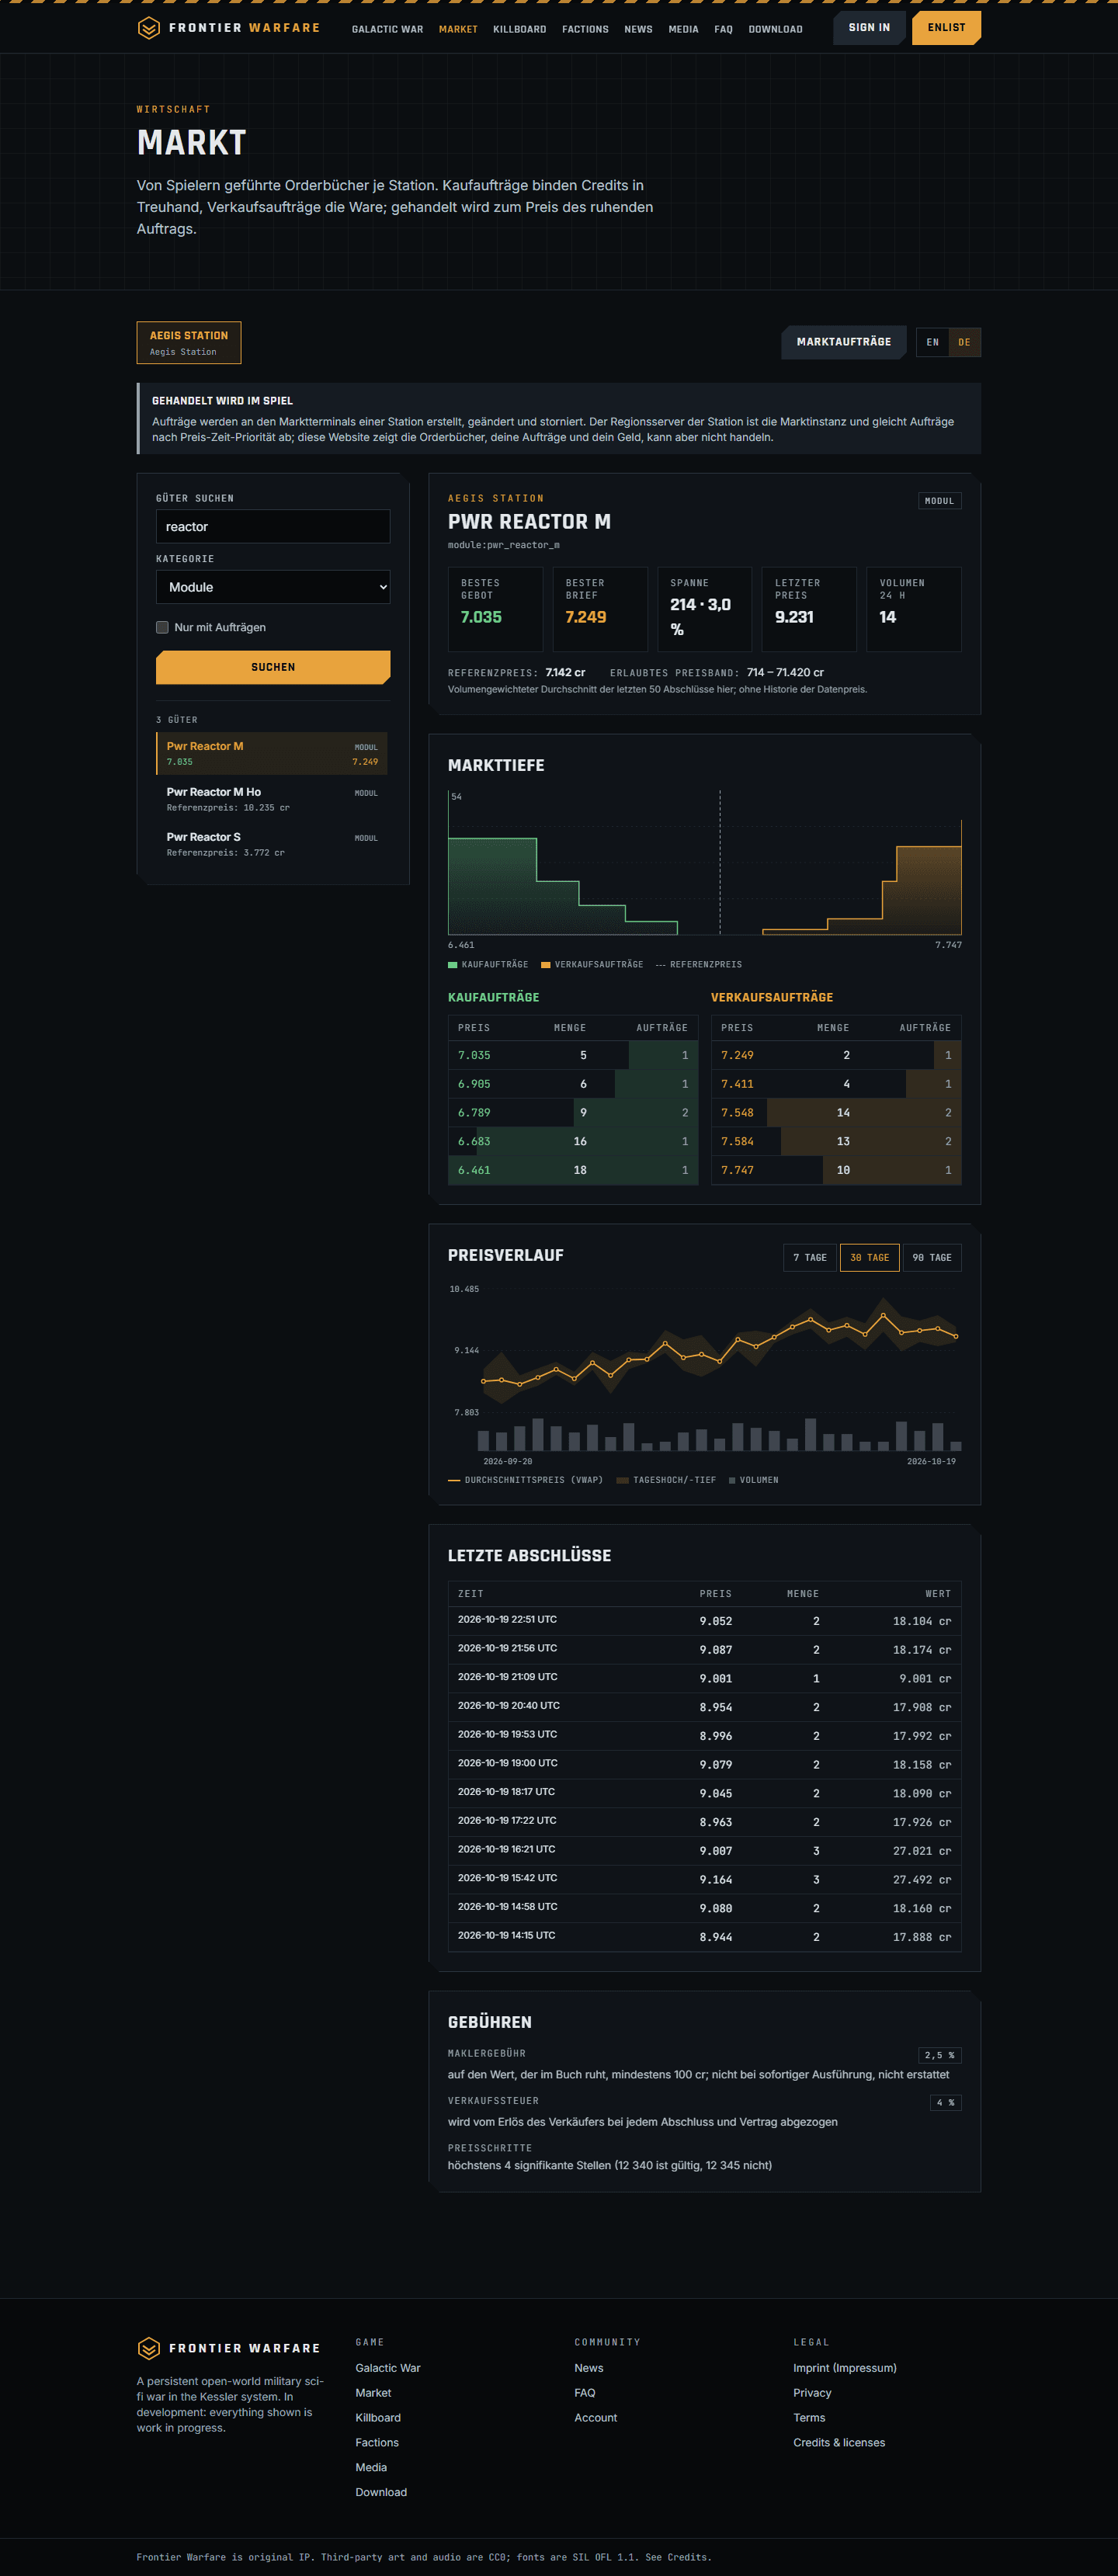The width and height of the screenshot is (1118, 2576).
Task: Open the Galactic War nav item
Action: 387,29
